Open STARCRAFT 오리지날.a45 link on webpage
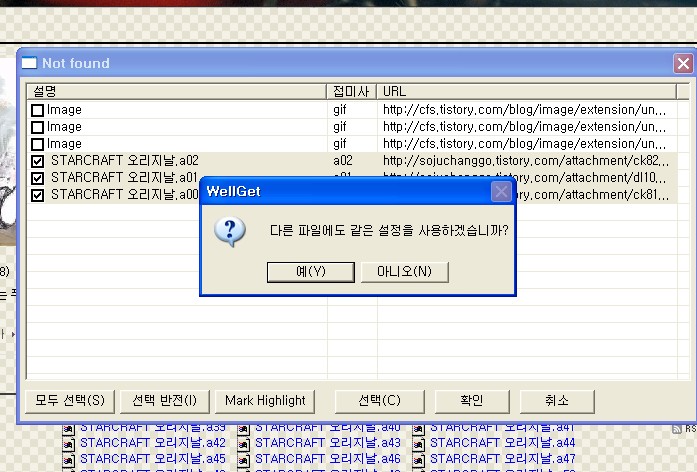This screenshot has width=697, height=472. click(153, 459)
